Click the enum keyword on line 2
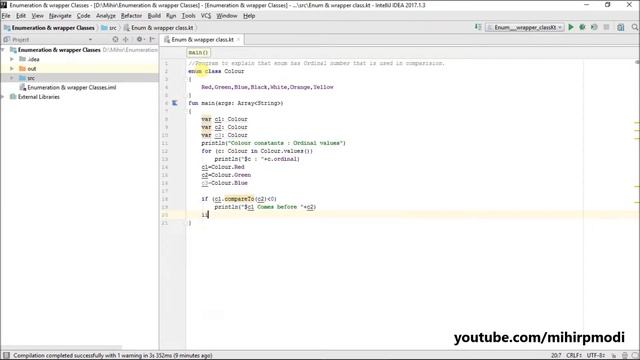The width and height of the screenshot is (640, 360). point(195,71)
